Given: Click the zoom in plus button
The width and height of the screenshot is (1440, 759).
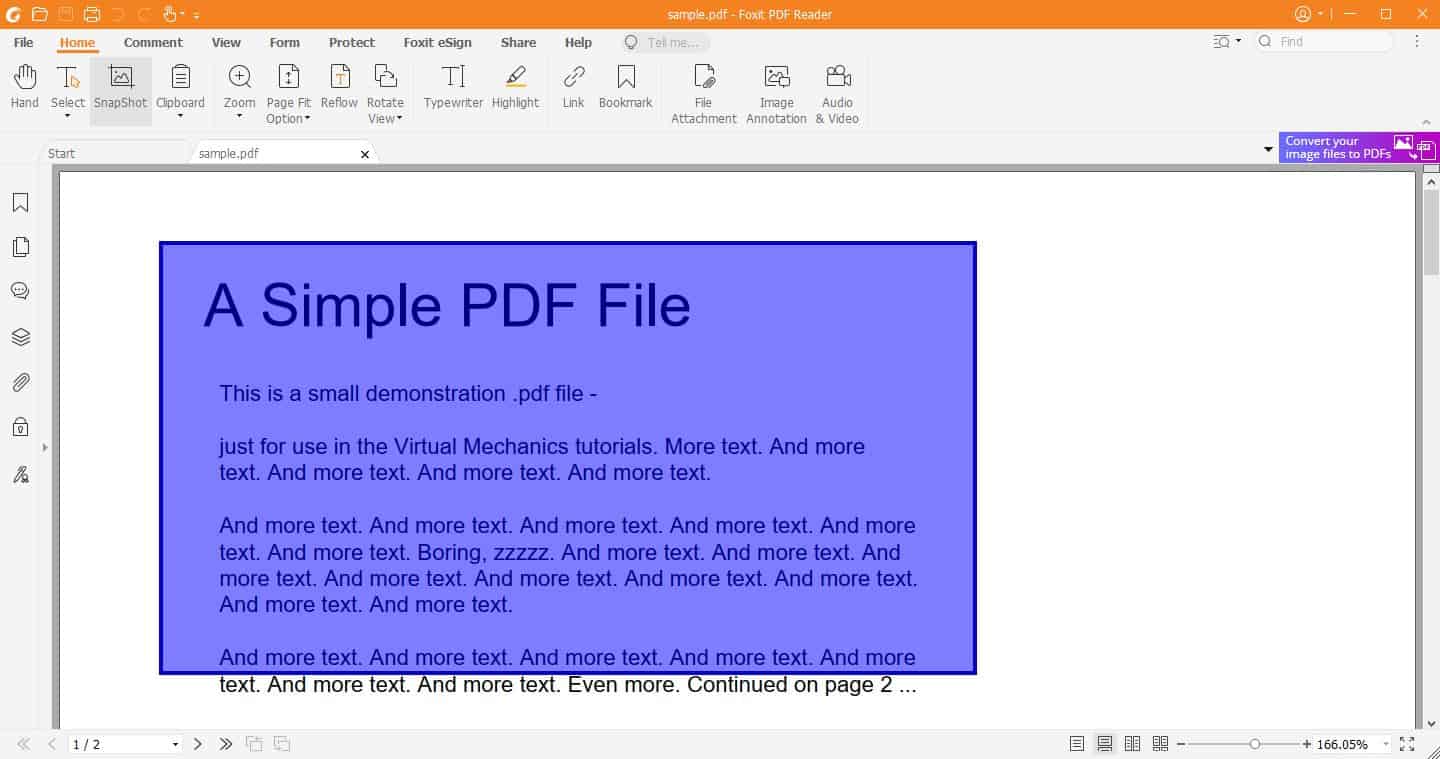Looking at the screenshot, I should coord(1307,744).
